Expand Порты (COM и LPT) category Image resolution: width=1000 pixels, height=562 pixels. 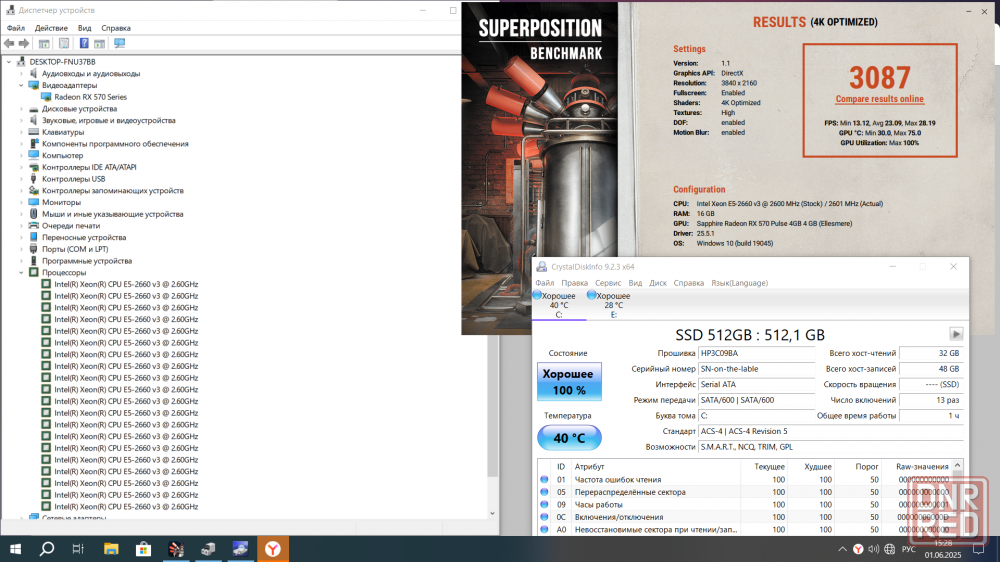pyautogui.click(x=21, y=249)
